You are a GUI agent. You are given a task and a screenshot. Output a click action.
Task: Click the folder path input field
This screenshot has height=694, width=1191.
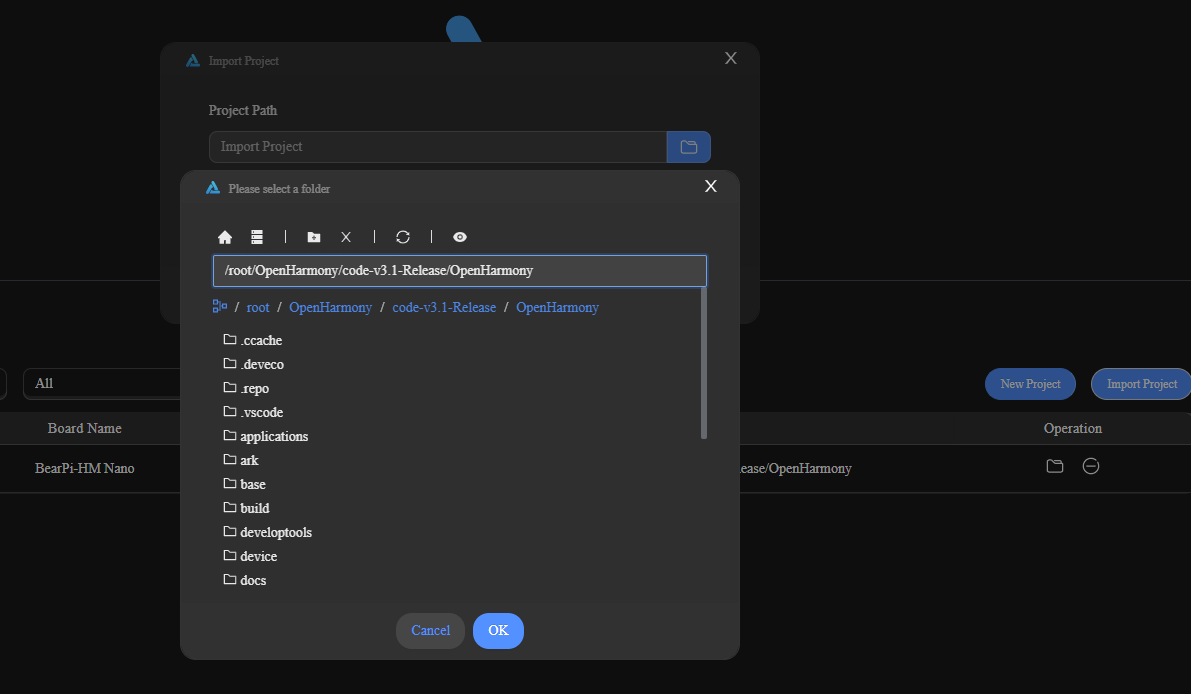point(460,271)
